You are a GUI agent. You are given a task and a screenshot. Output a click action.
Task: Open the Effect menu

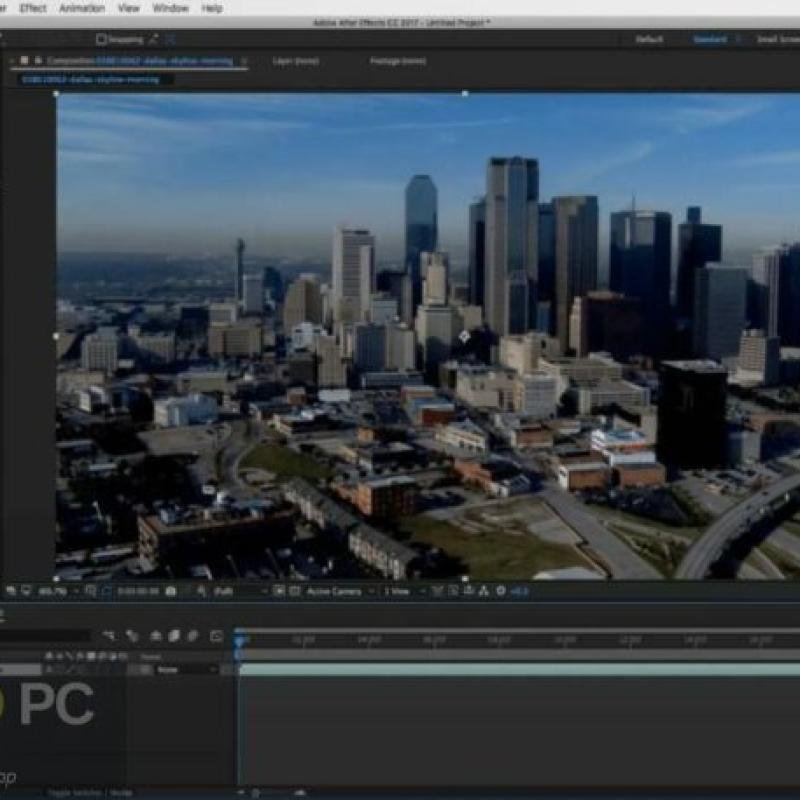[x=33, y=8]
